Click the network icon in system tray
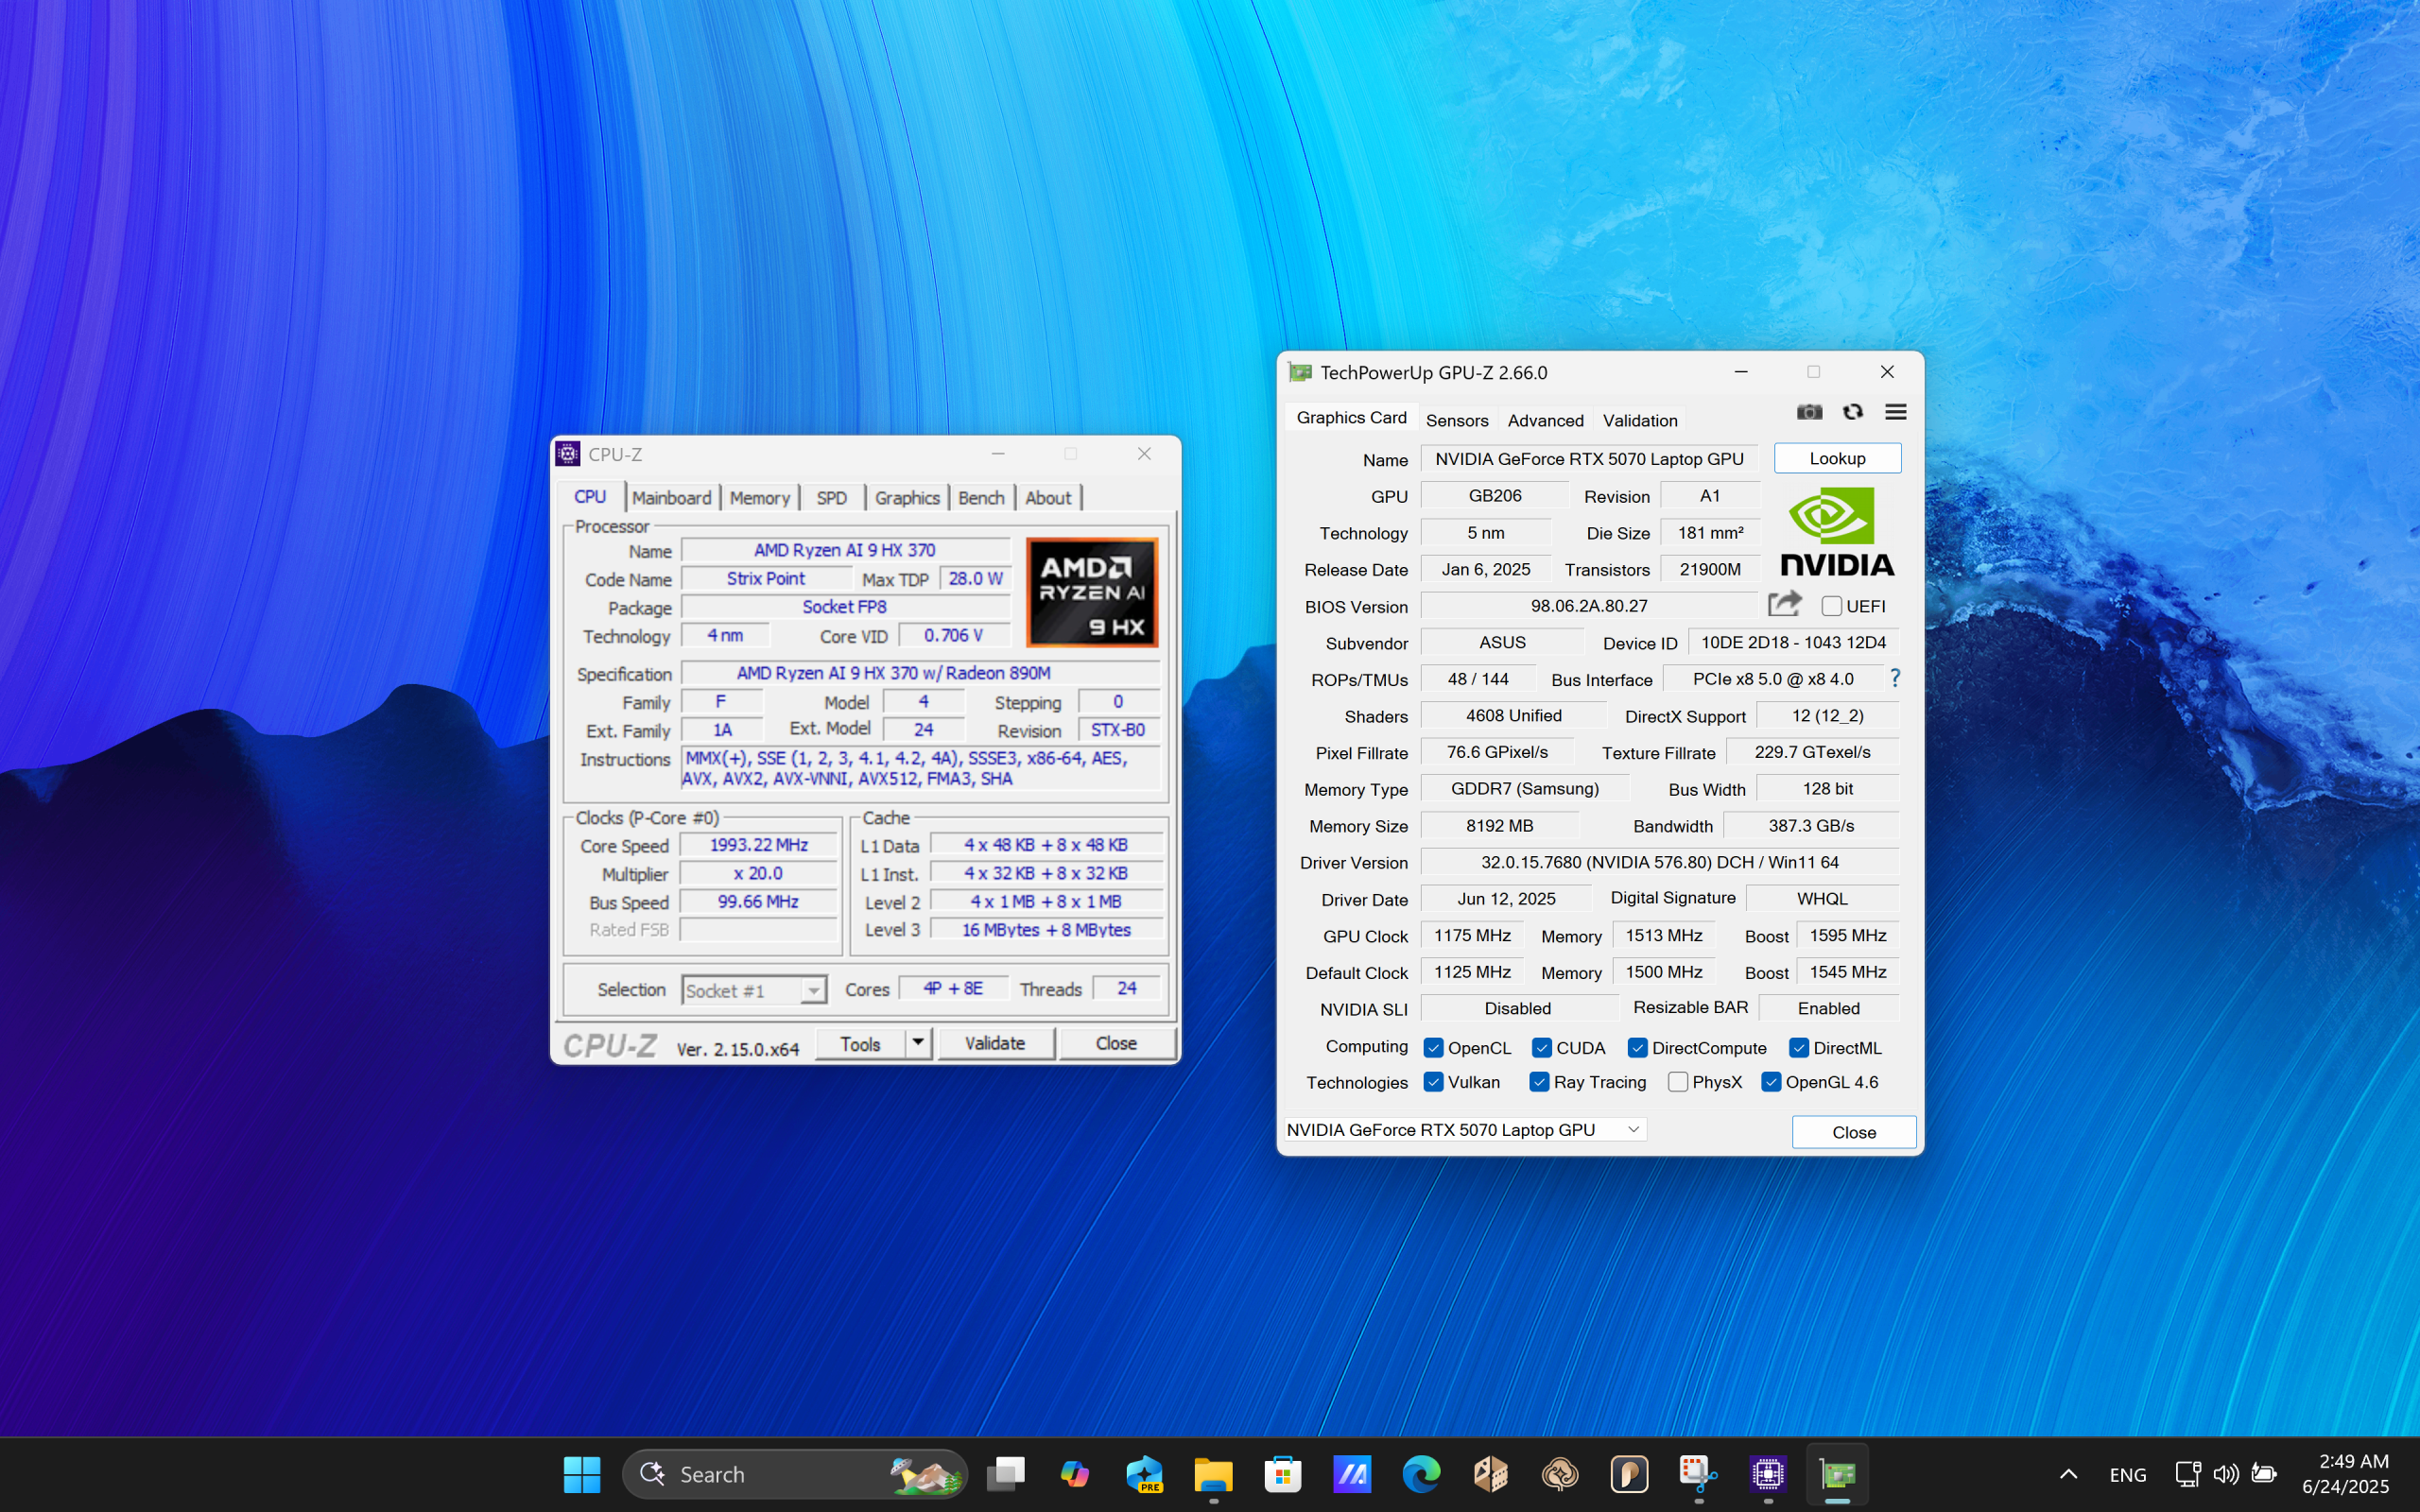Screen dimensions: 2420x1512 (x=2187, y=1474)
